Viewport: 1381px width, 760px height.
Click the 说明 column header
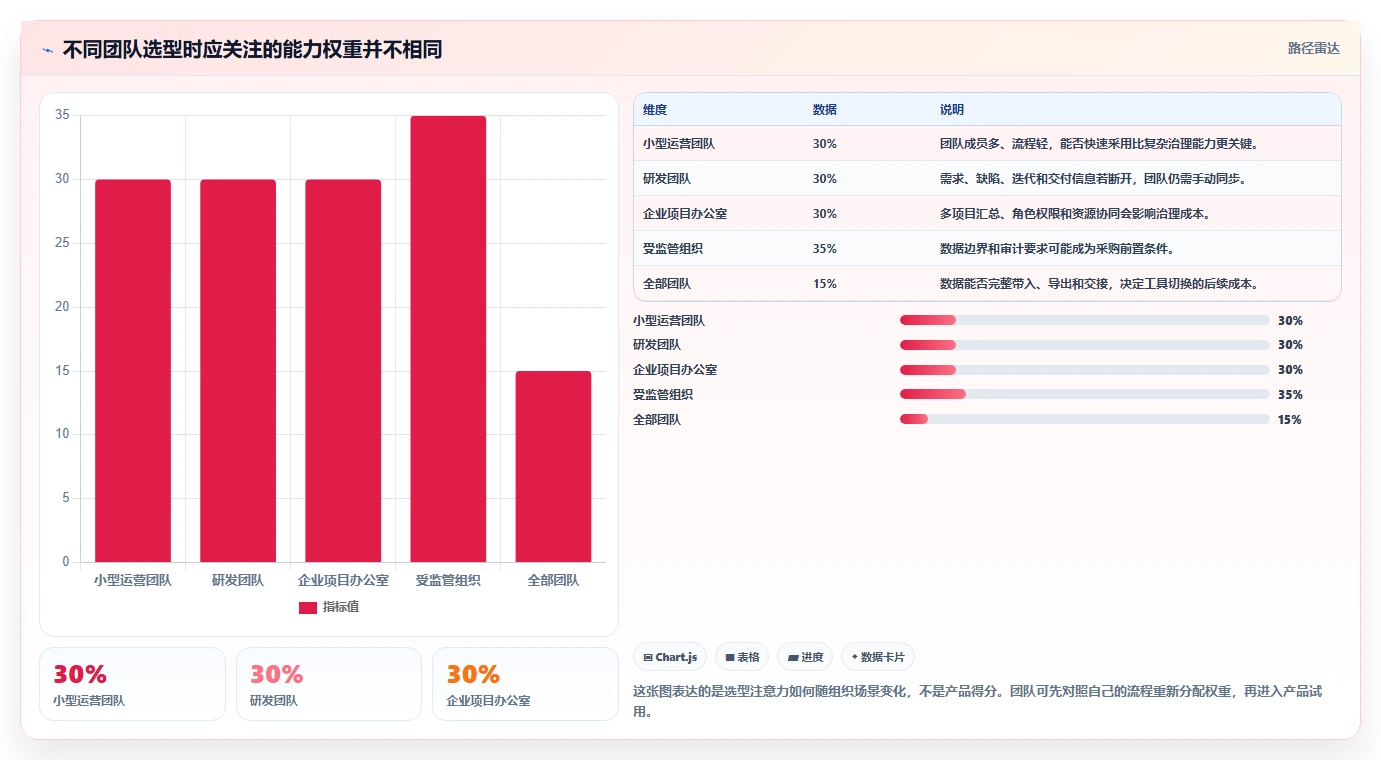tap(952, 109)
